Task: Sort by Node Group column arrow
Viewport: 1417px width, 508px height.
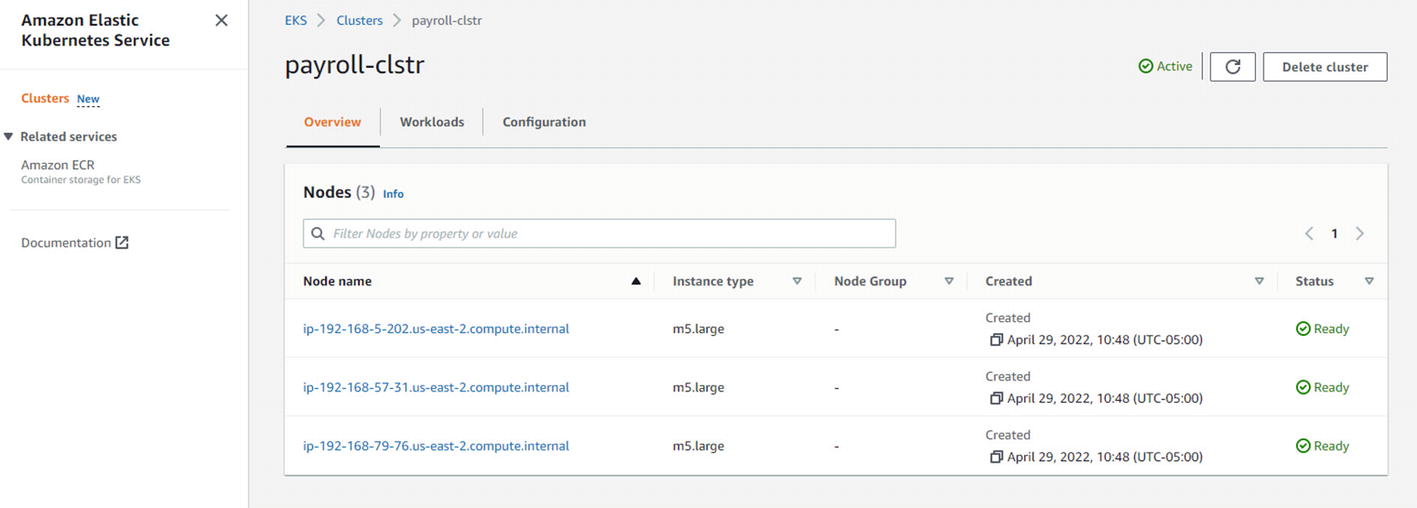Action: click(x=949, y=281)
